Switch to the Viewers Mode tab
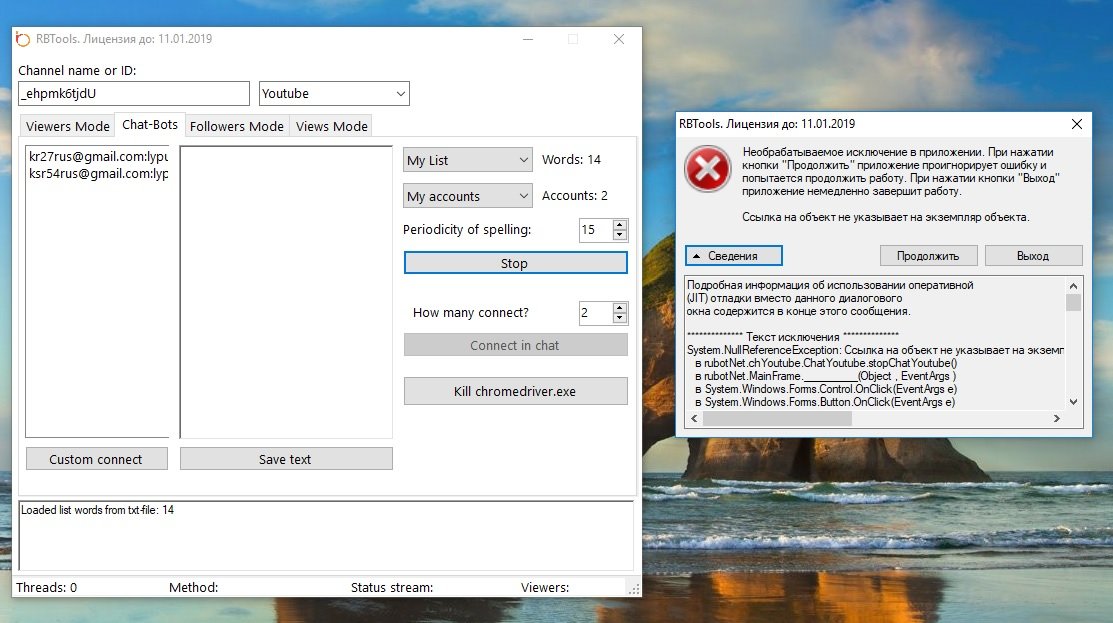1113x623 pixels. [68, 126]
